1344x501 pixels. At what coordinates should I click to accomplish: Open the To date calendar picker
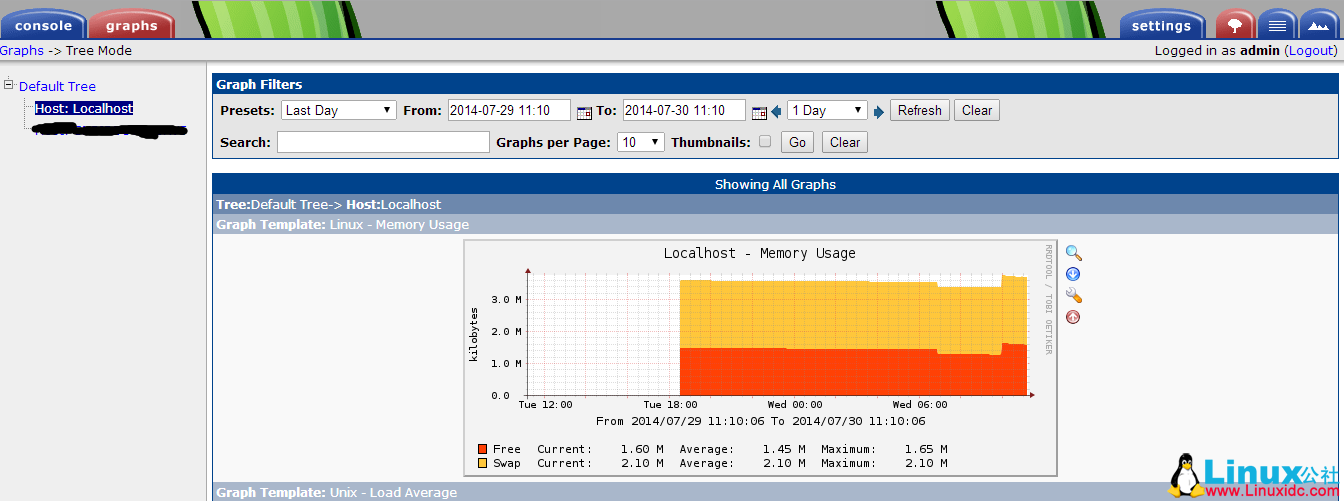(x=759, y=112)
